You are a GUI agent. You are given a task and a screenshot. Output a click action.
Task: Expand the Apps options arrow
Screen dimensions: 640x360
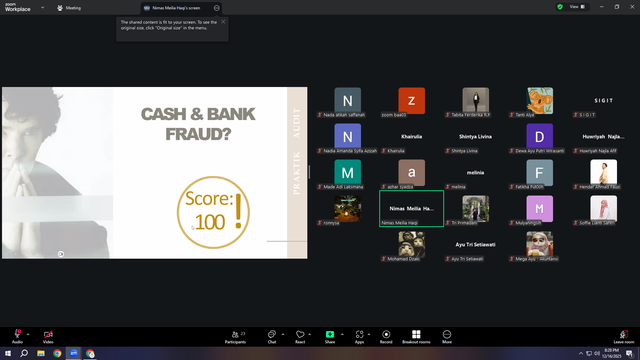click(369, 334)
